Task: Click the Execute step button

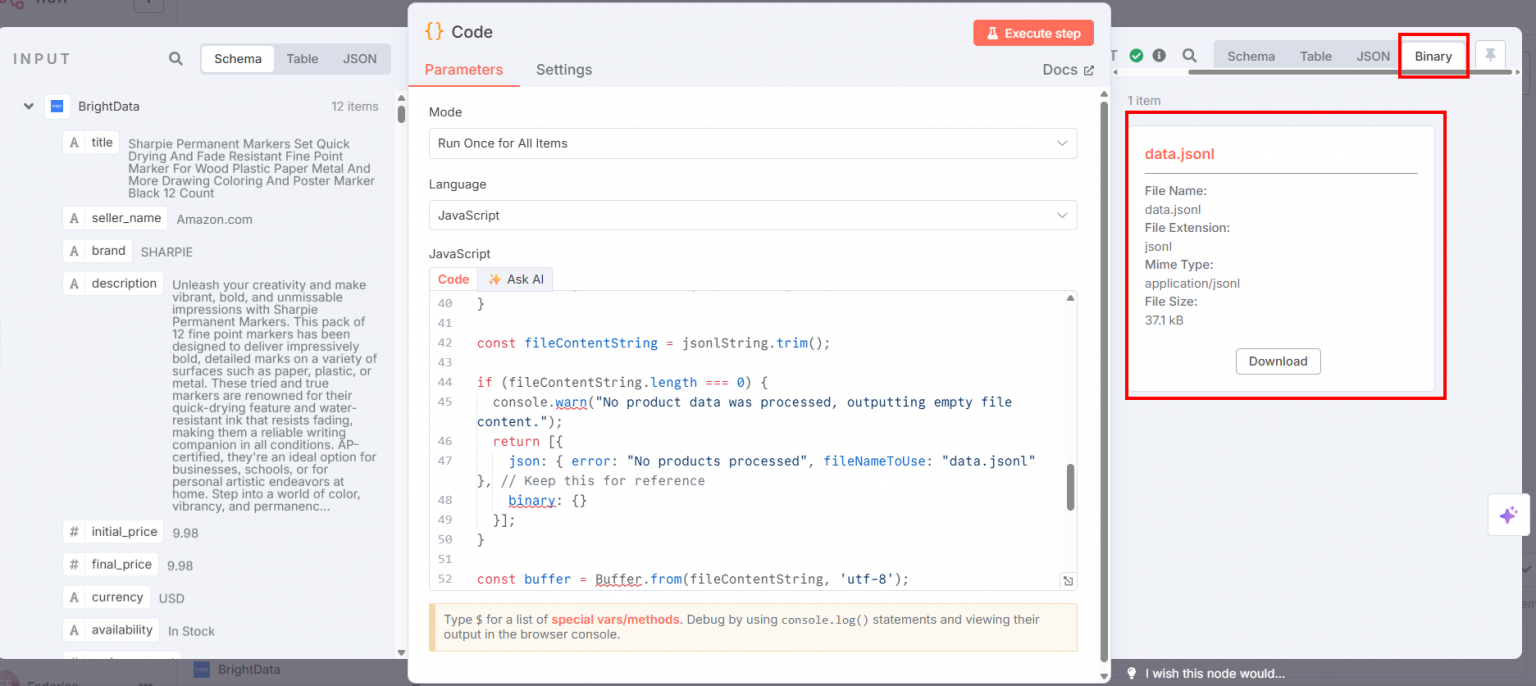Action: [x=1033, y=32]
